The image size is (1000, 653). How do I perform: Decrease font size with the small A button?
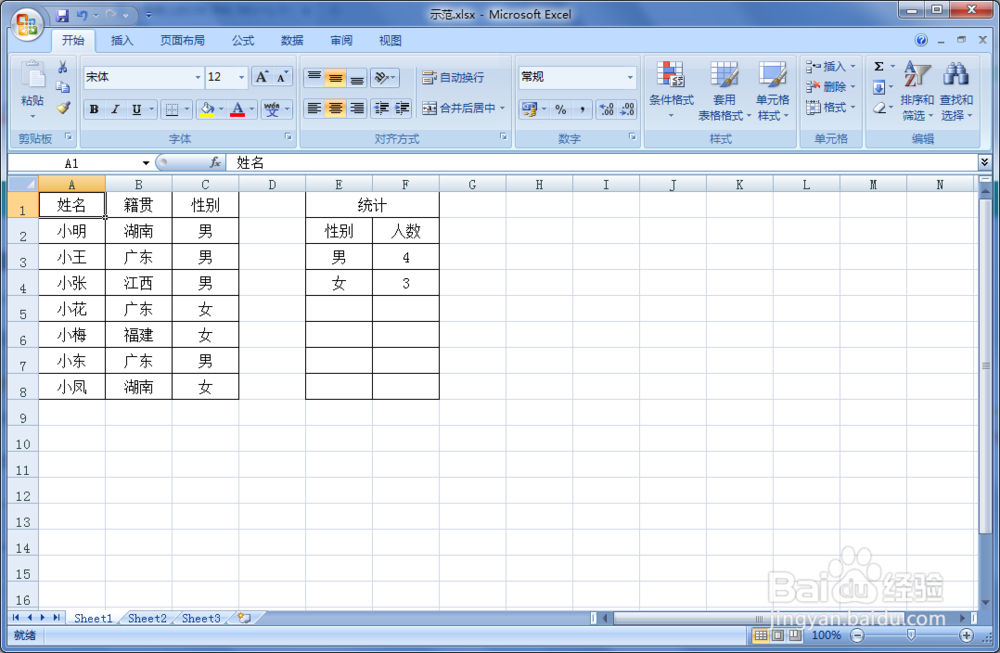click(x=281, y=77)
